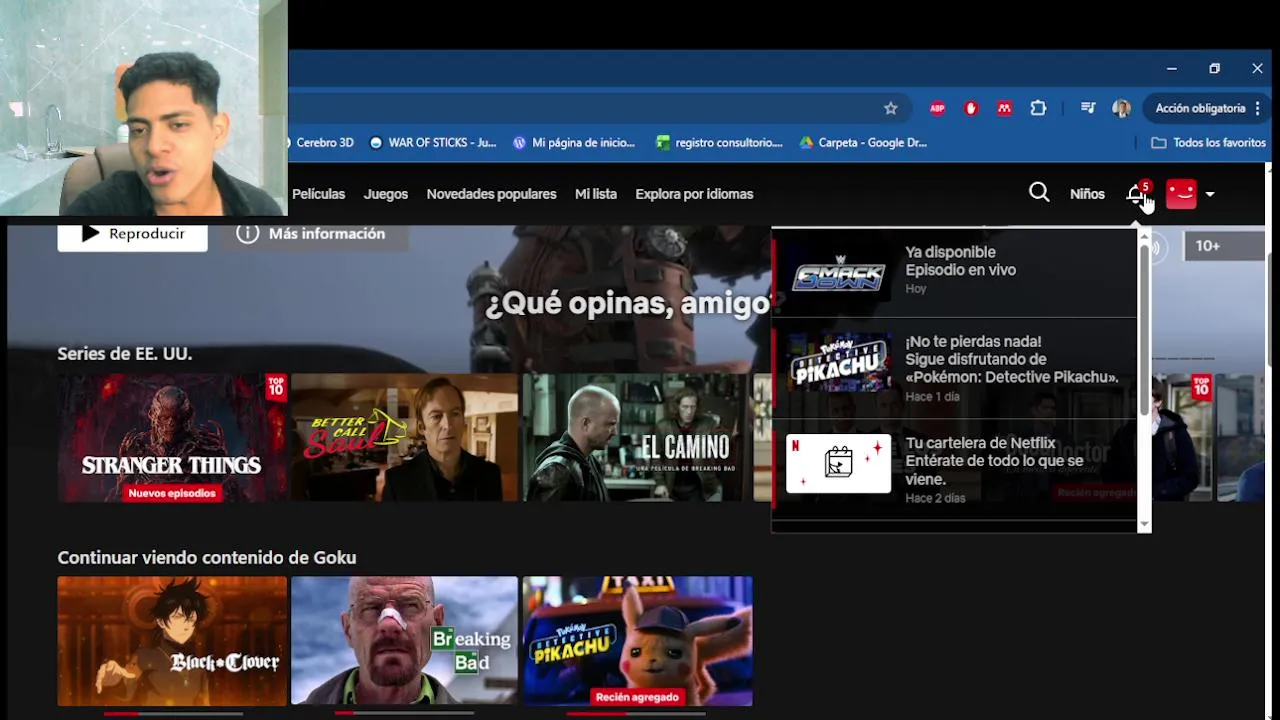Open Explora por idiomas
This screenshot has width=1280, height=720.
694,194
